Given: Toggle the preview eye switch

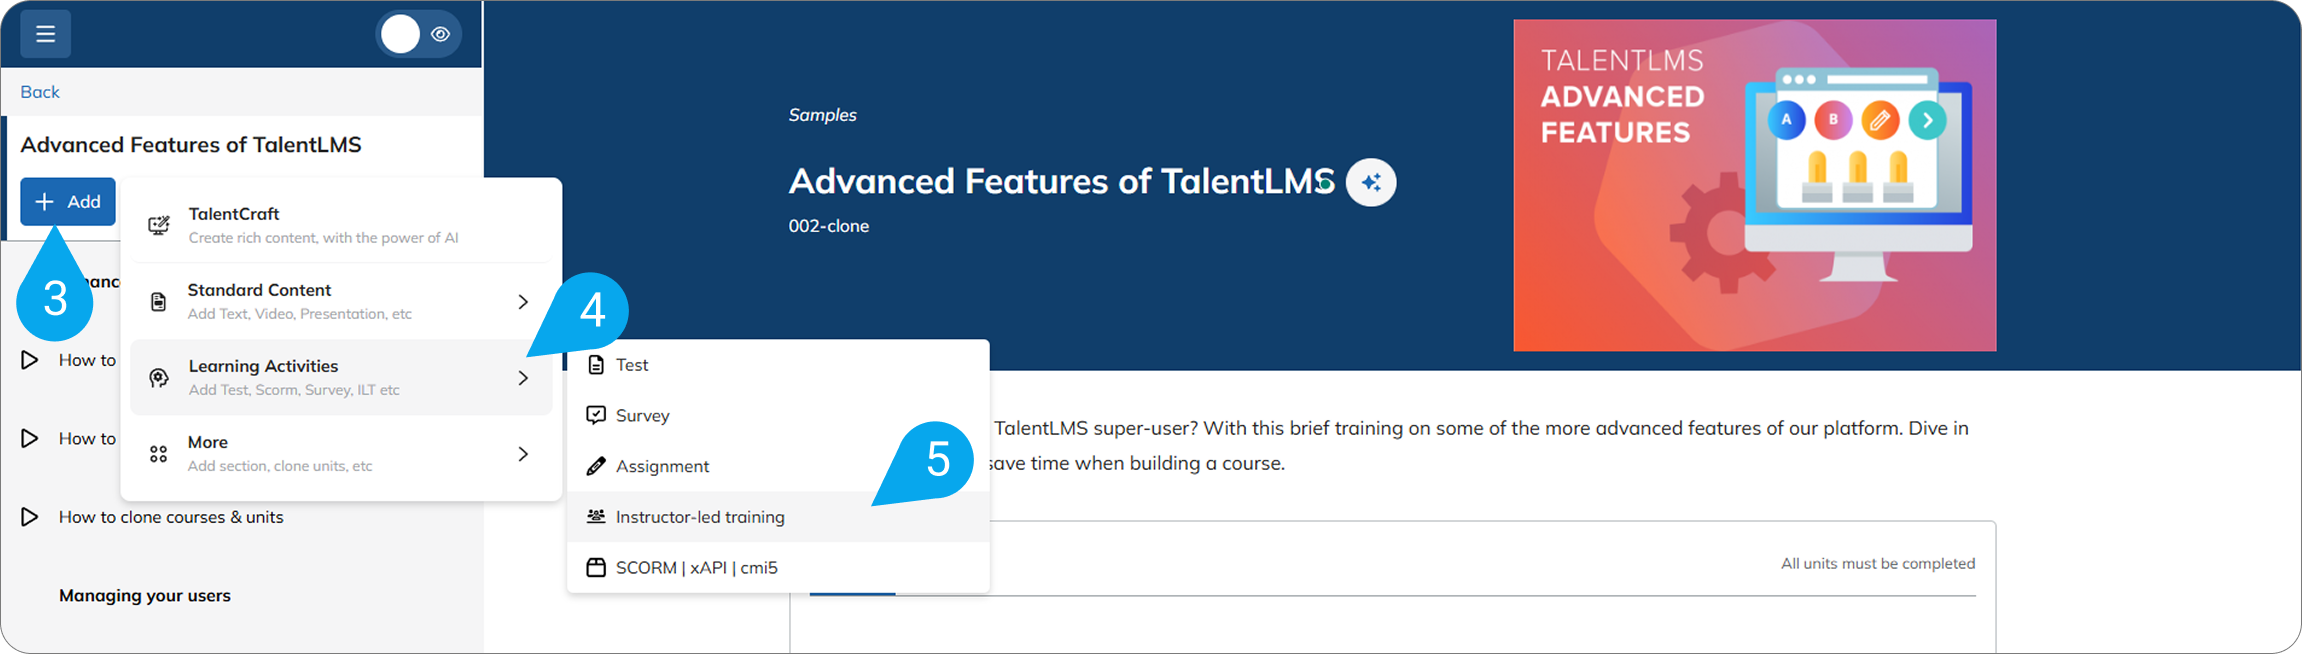Looking at the screenshot, I should click(x=419, y=34).
